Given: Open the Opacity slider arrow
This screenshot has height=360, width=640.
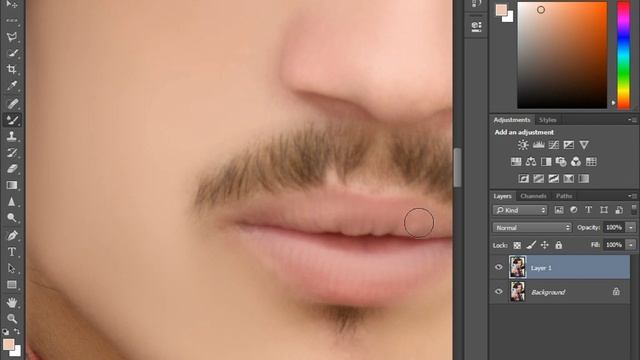Looking at the screenshot, I should (x=631, y=228).
